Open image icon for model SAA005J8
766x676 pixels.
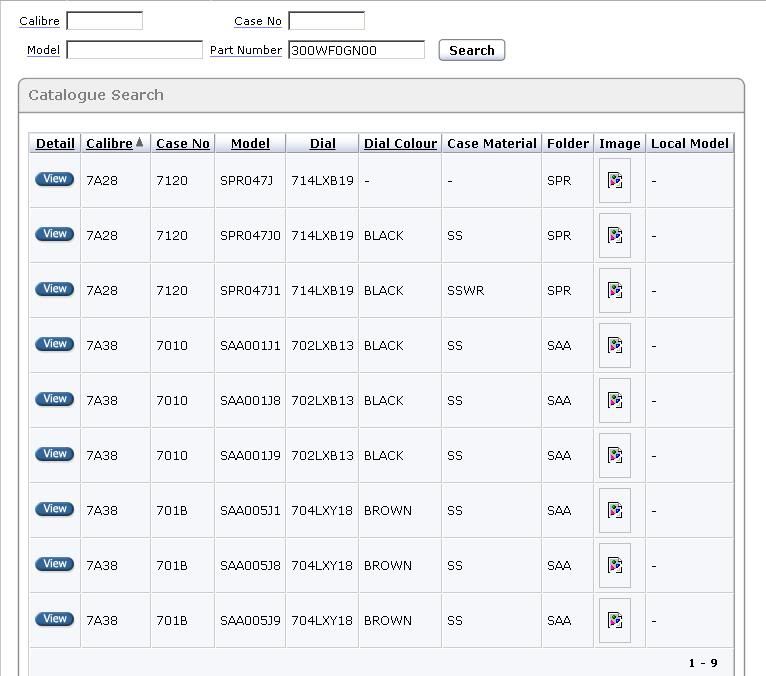pyautogui.click(x=615, y=566)
